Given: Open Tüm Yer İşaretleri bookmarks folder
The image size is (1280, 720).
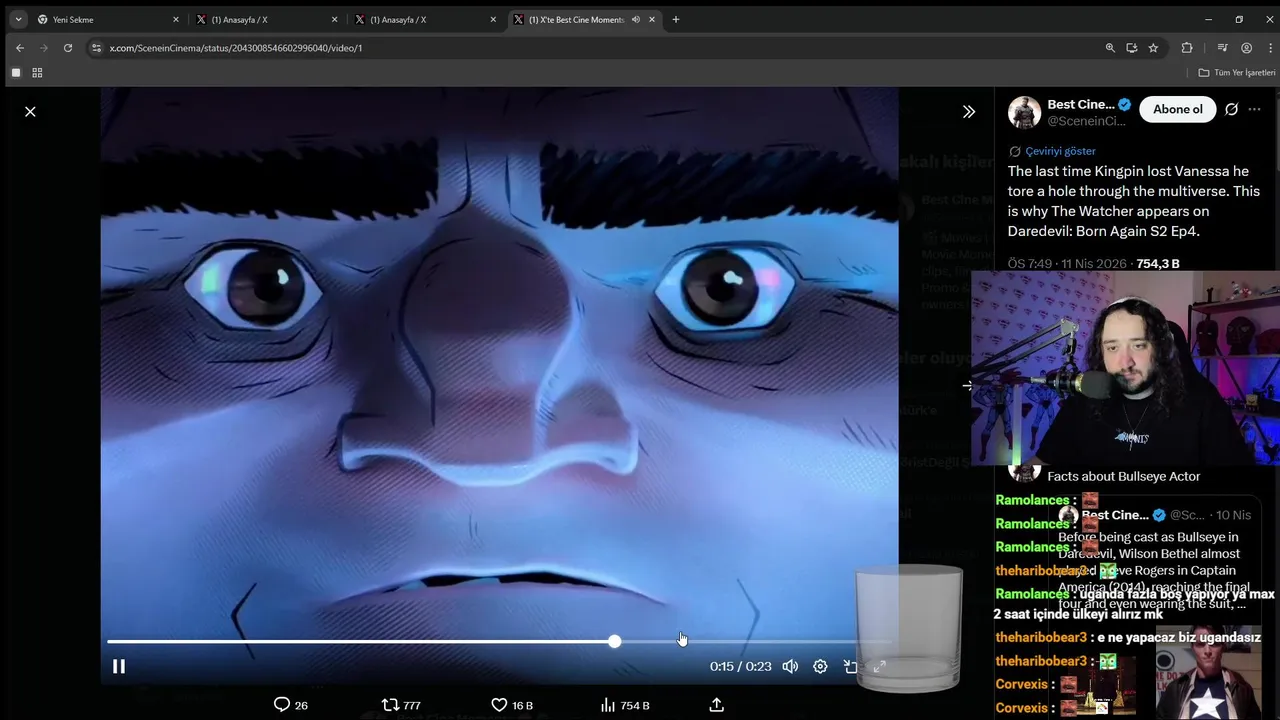Looking at the screenshot, I should (1237, 73).
